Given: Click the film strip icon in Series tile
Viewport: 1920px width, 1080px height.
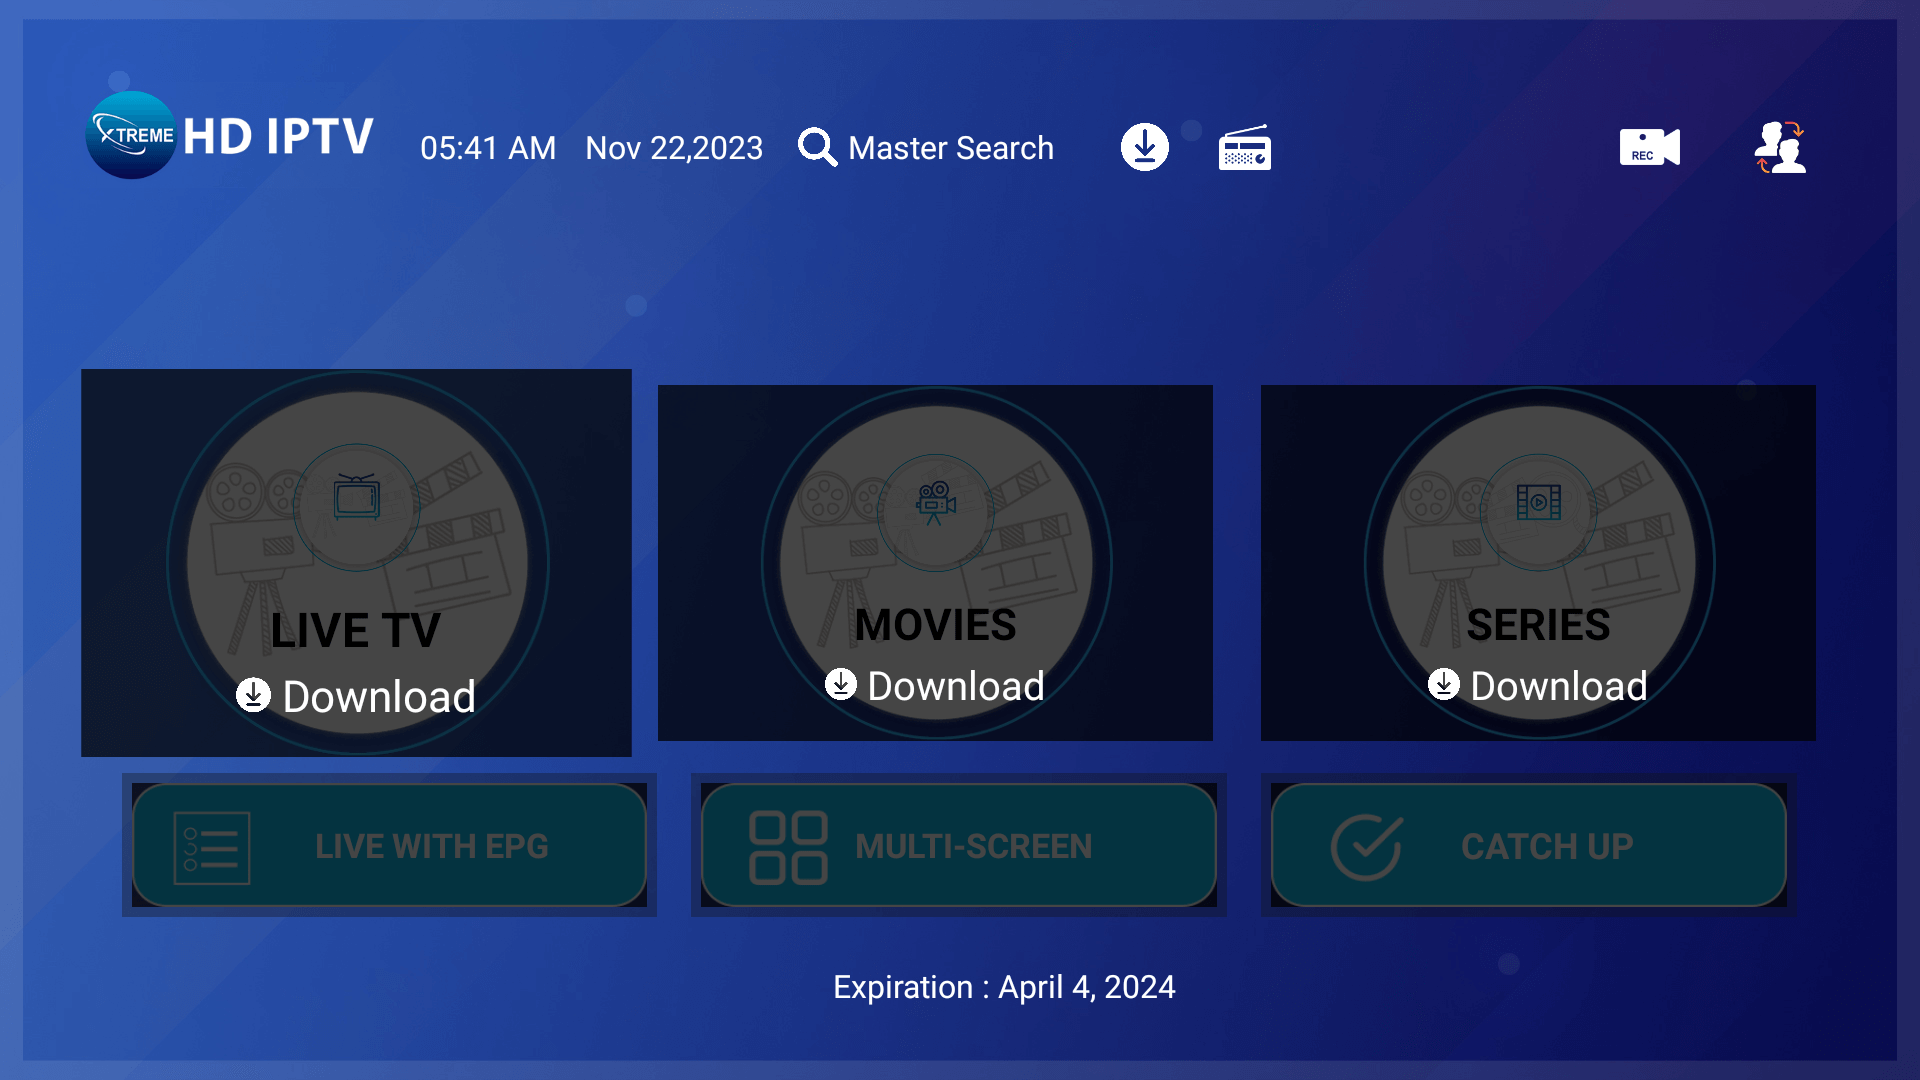Looking at the screenshot, I should pos(1538,502).
